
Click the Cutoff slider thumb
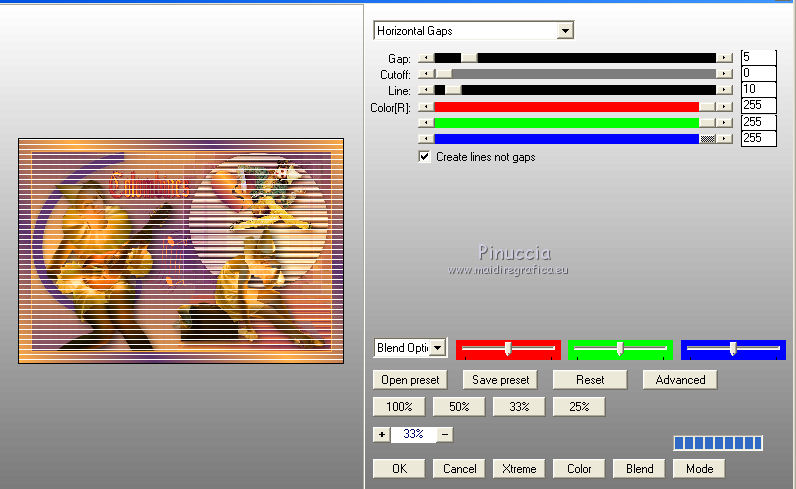pos(444,74)
